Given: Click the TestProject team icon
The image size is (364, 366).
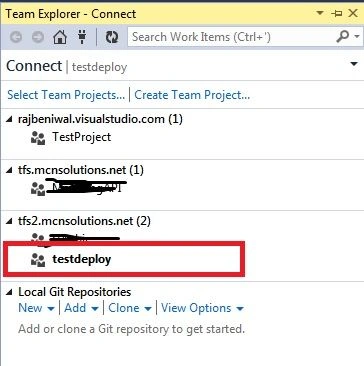Looking at the screenshot, I should (x=38, y=137).
